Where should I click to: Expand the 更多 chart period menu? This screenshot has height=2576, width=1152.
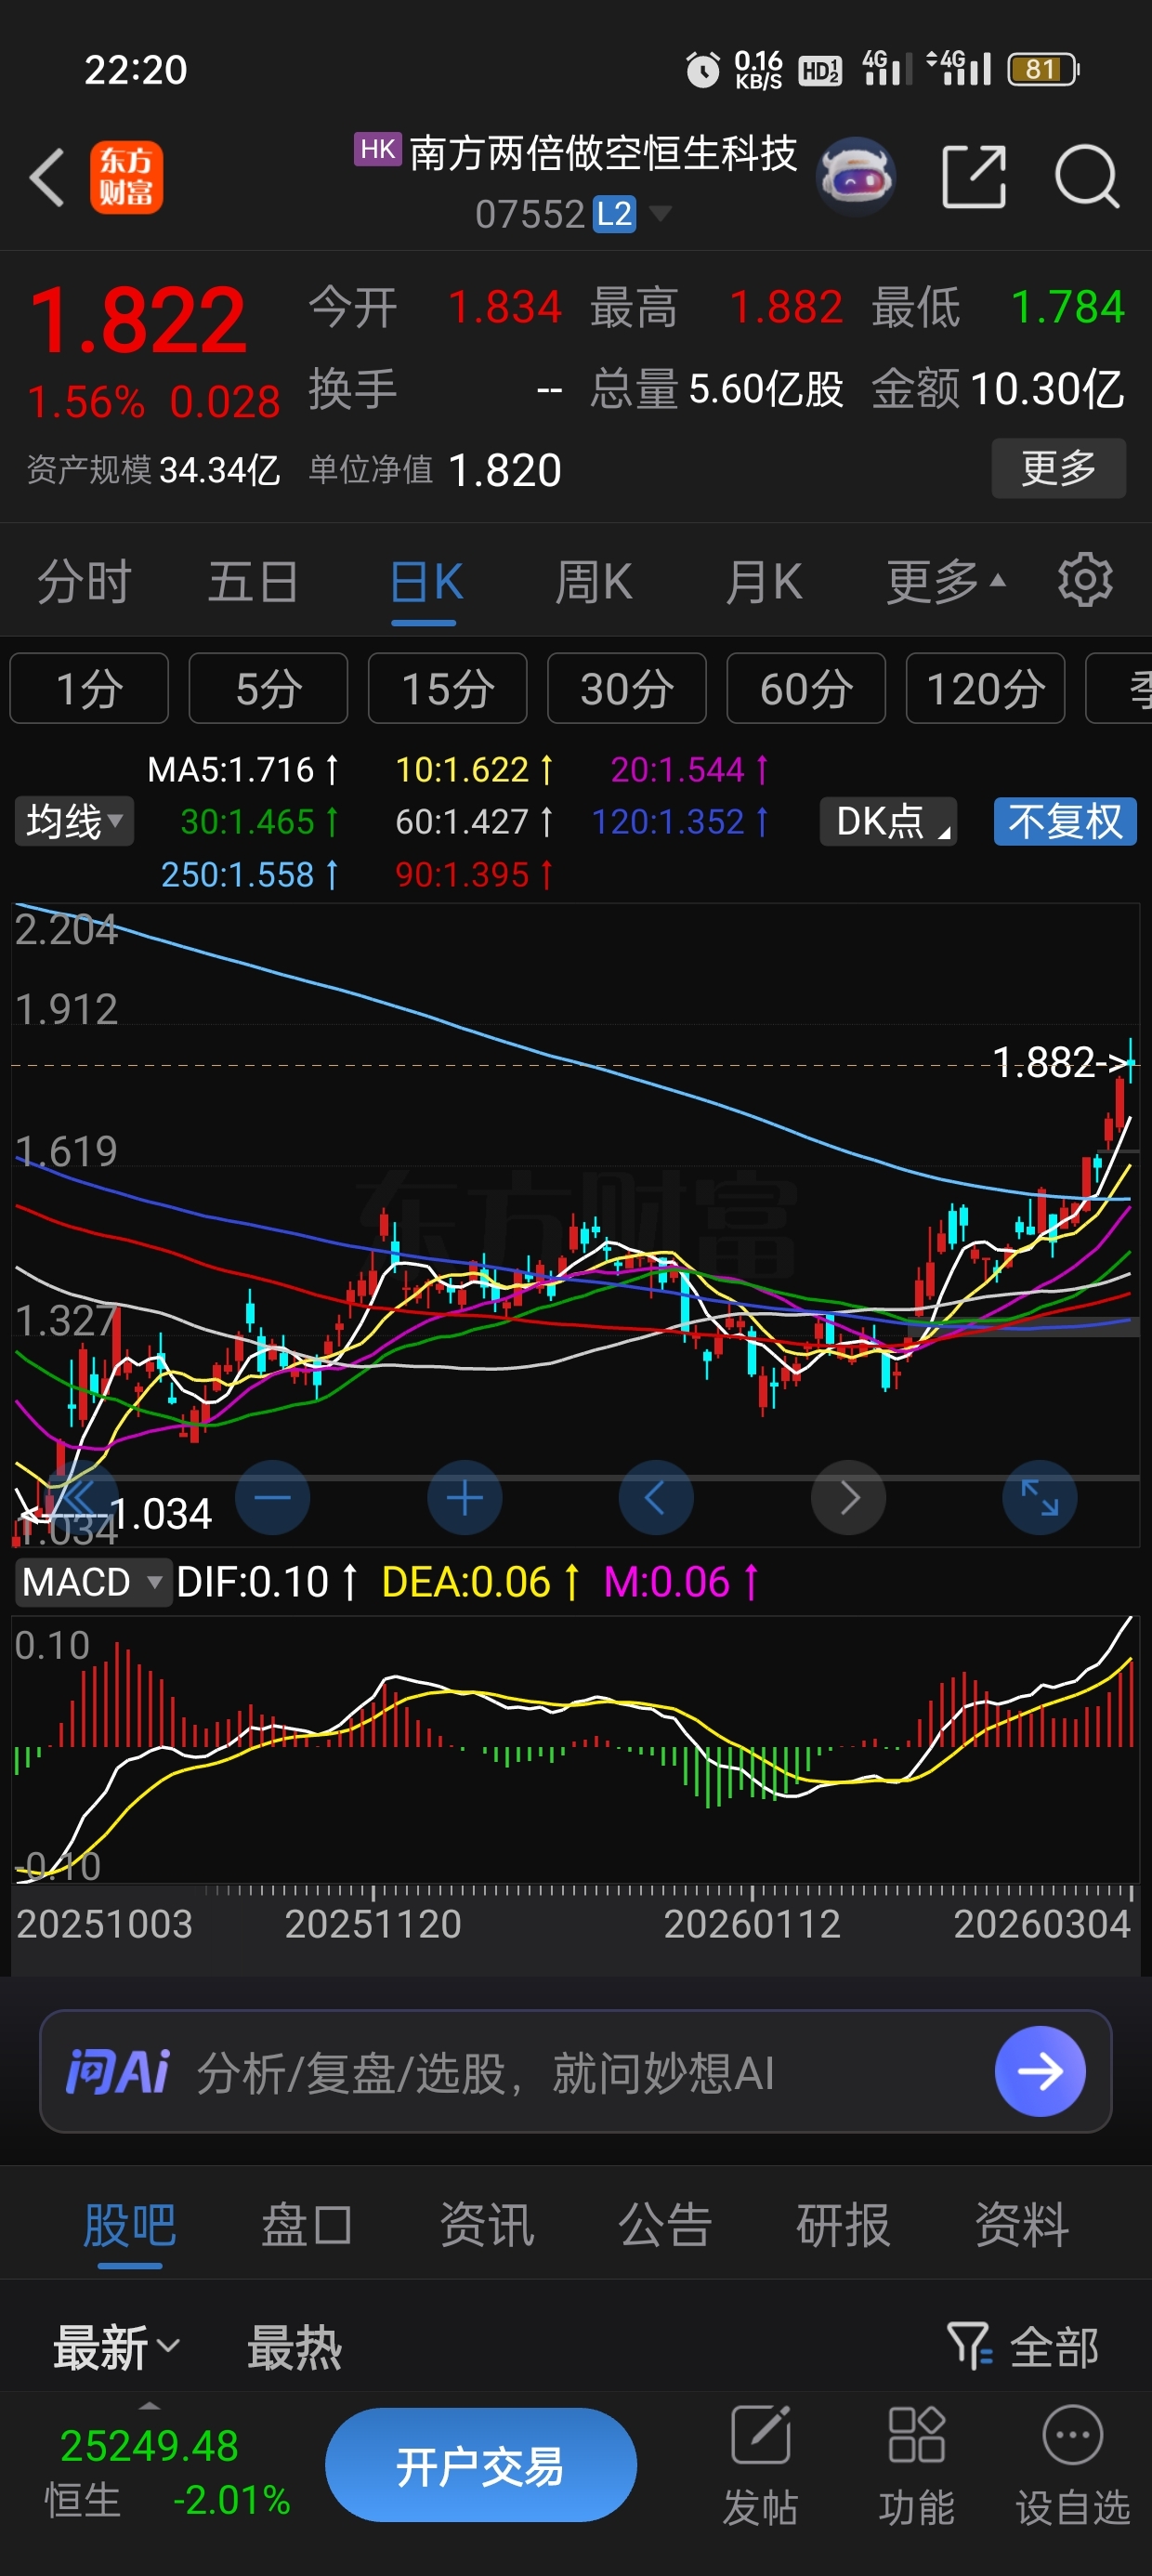946,581
